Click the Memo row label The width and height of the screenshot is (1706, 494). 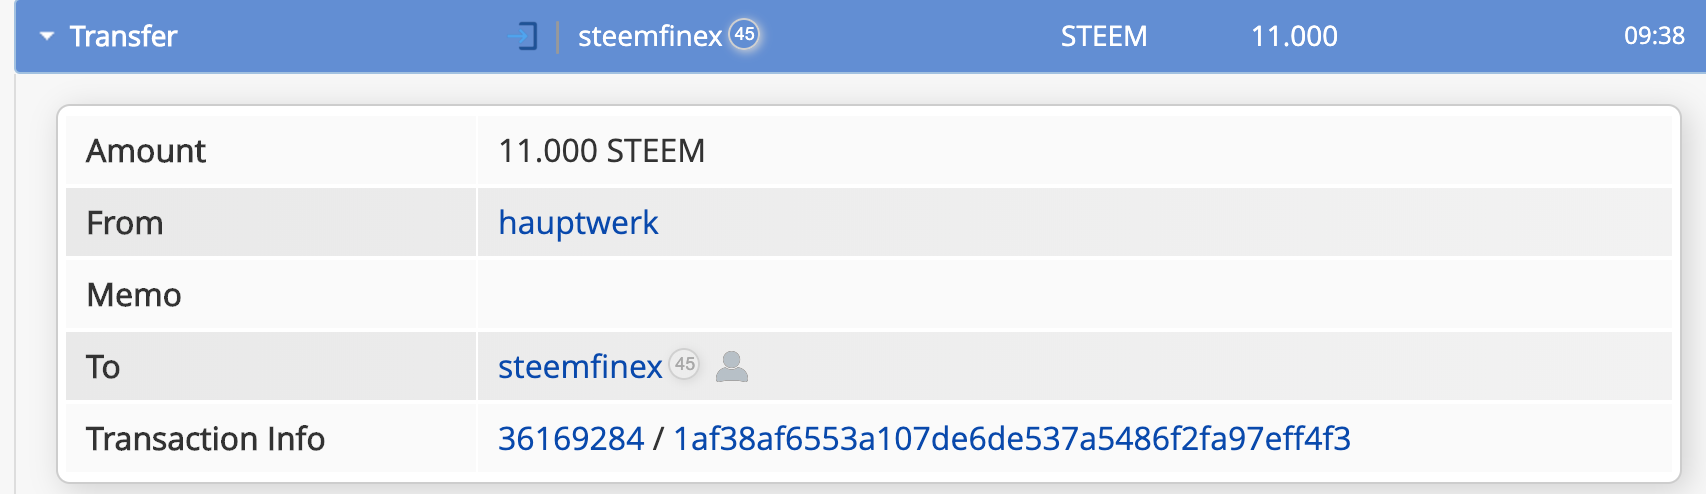[134, 295]
